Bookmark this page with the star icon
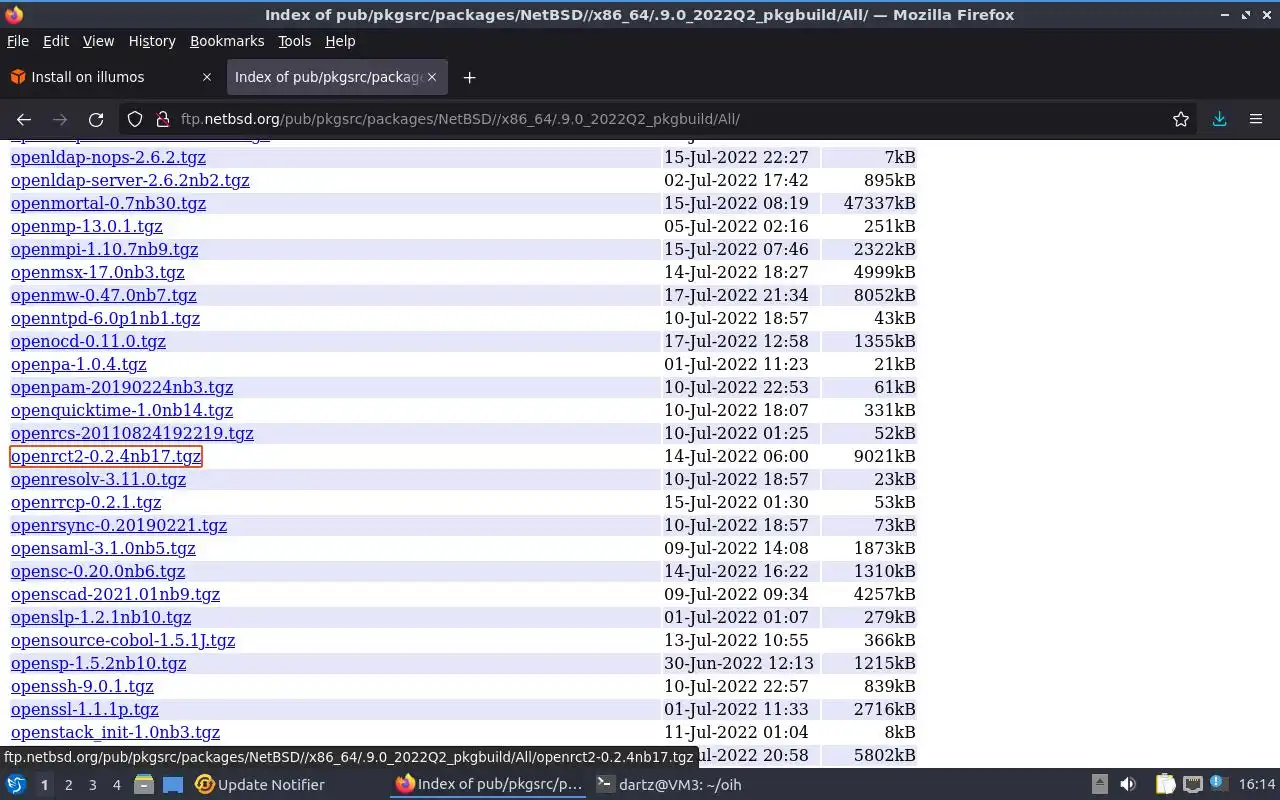This screenshot has height=800, width=1280. [1181, 119]
